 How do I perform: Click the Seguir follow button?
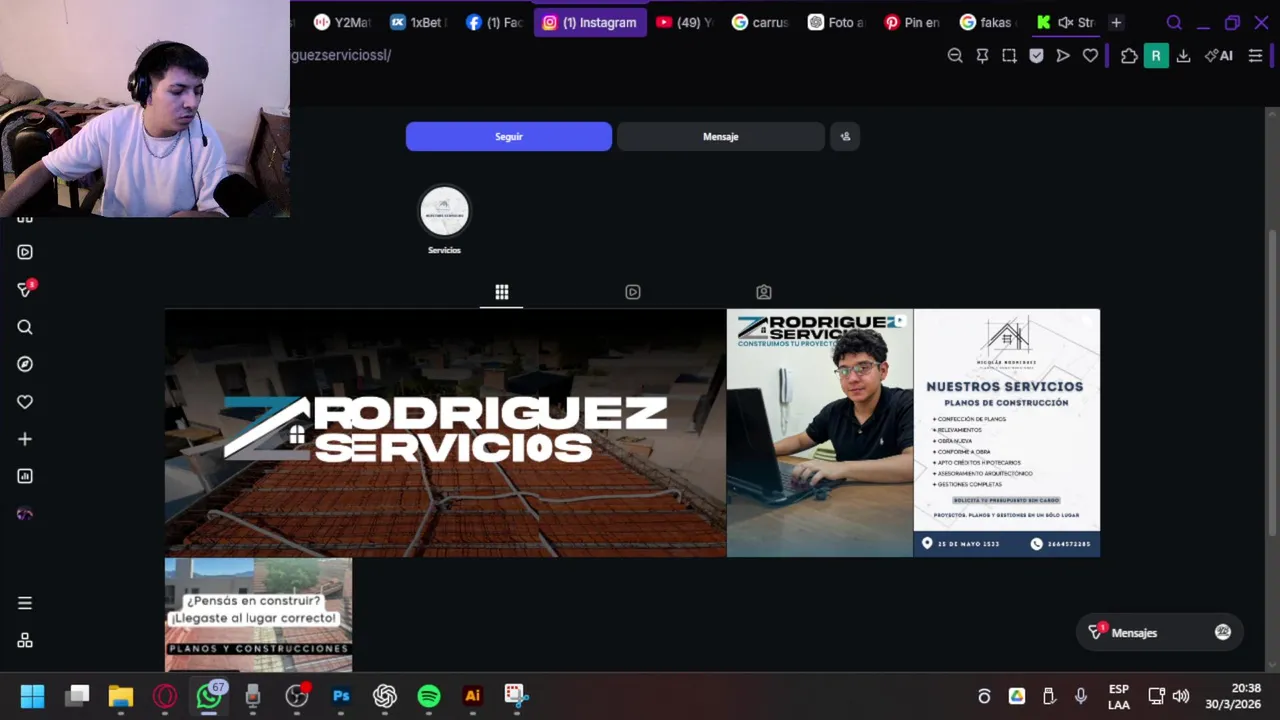508,136
